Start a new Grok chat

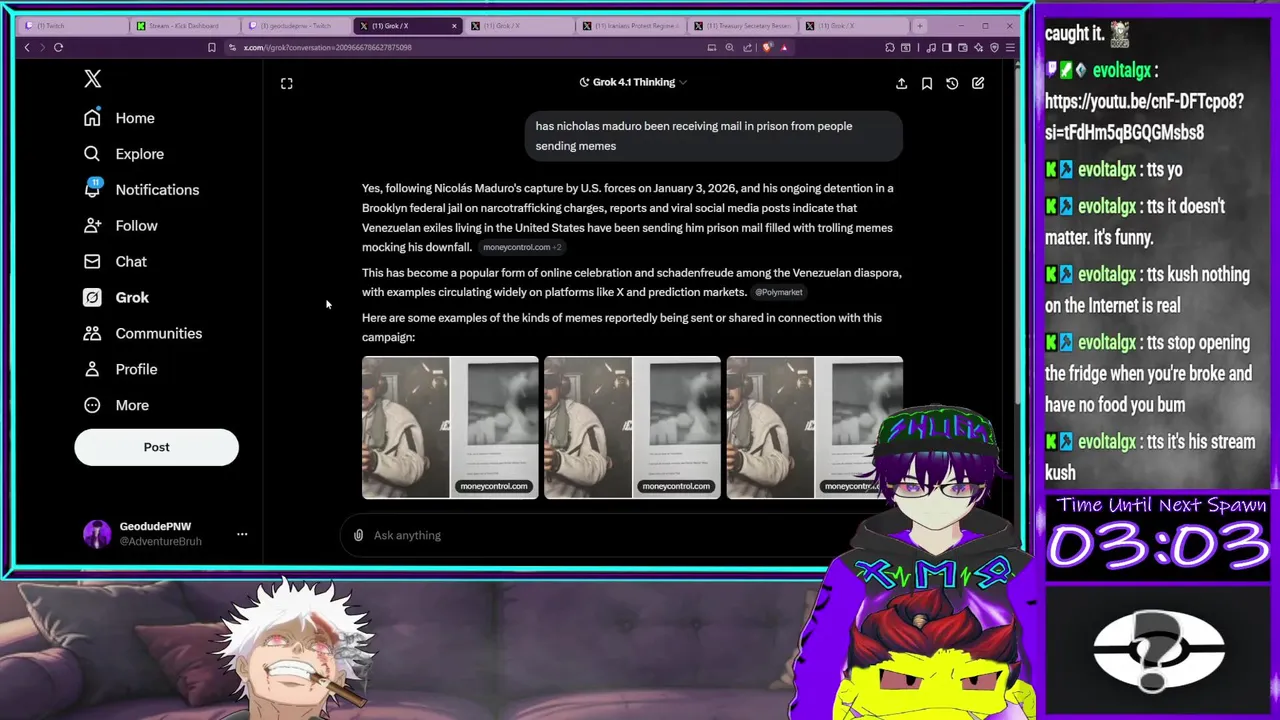point(978,84)
